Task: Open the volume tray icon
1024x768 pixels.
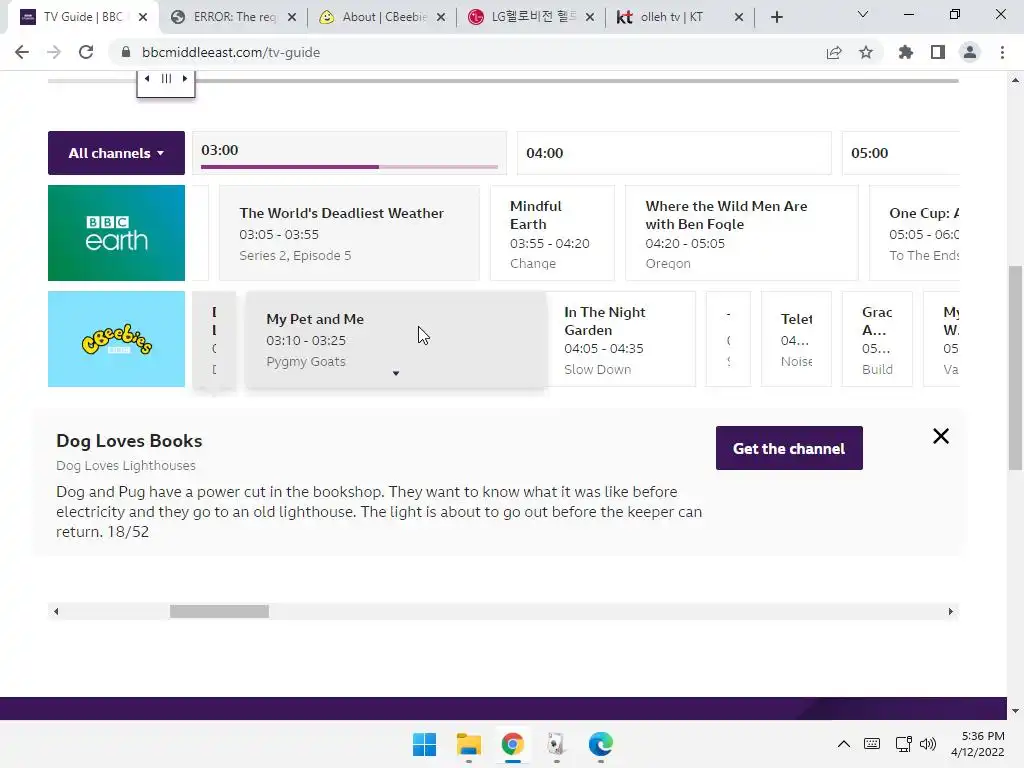Action: pos(927,744)
